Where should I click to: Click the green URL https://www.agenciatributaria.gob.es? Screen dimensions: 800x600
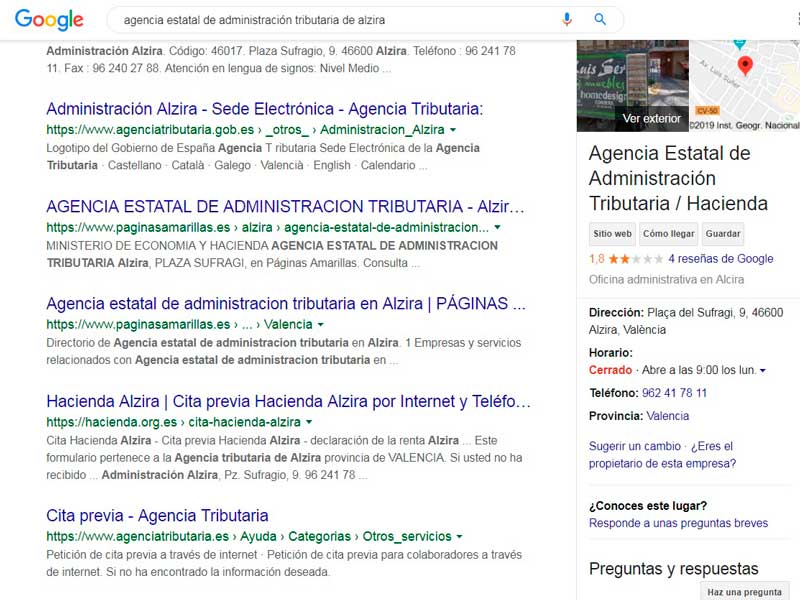150,130
